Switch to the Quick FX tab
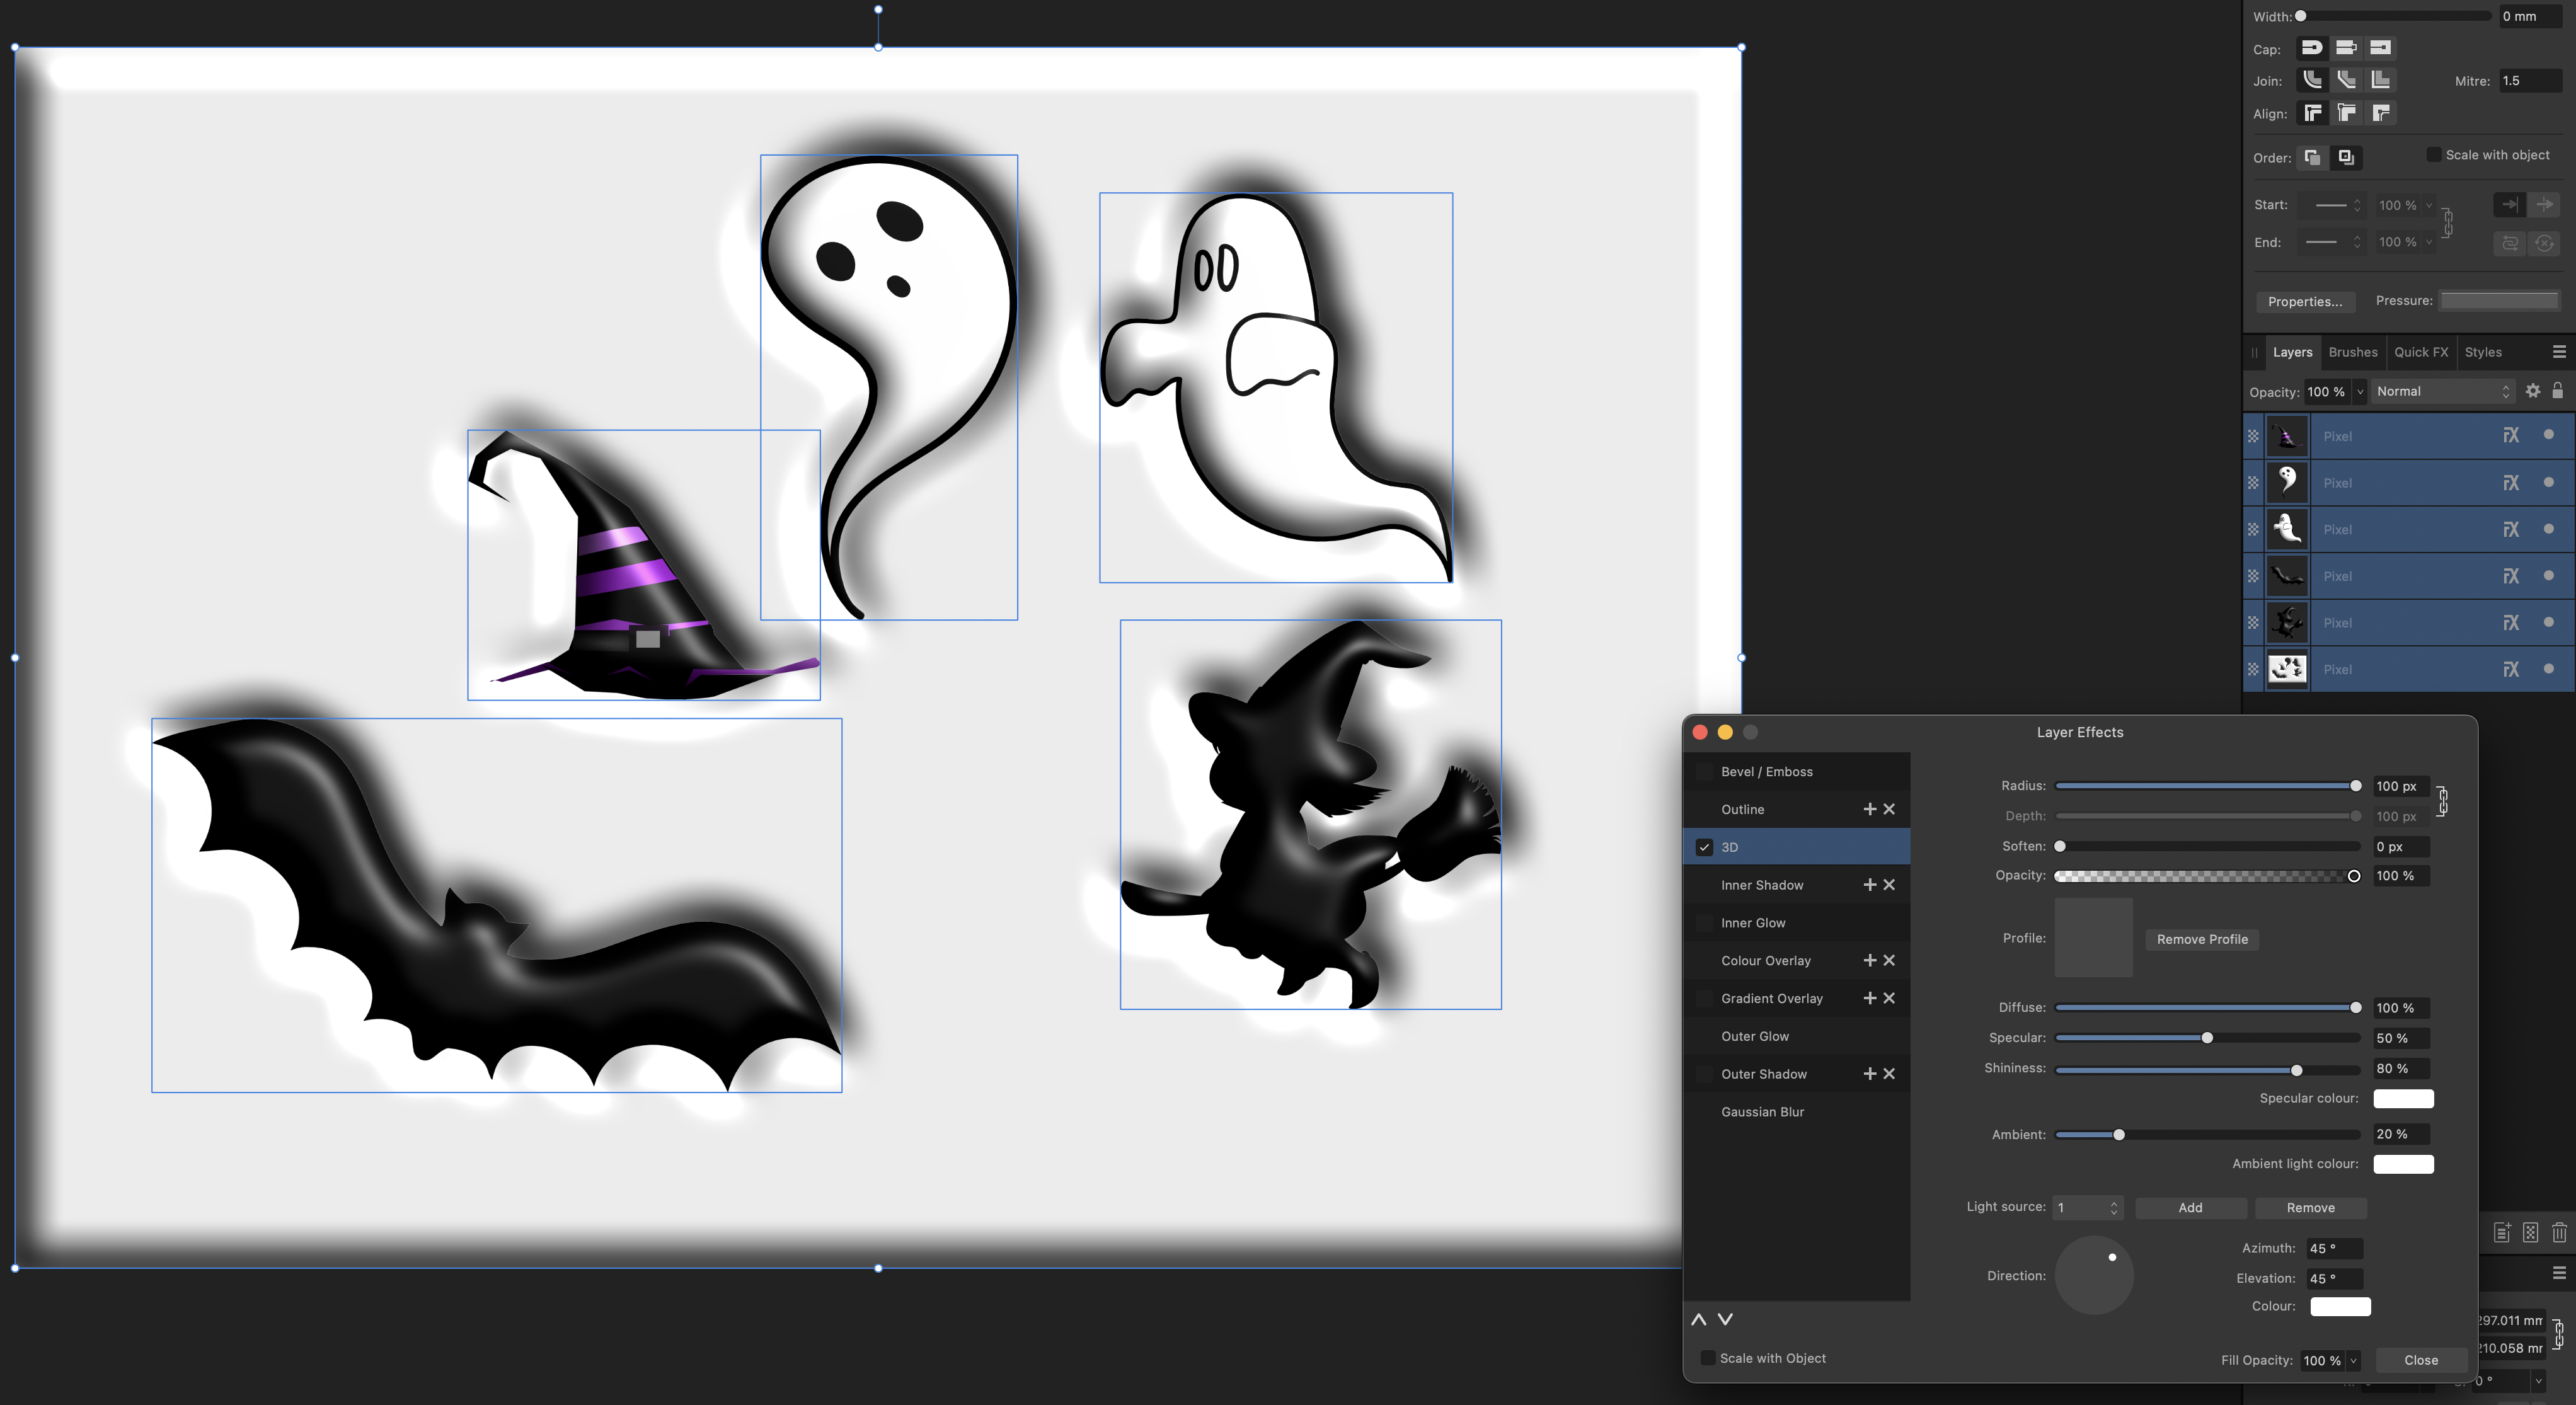2576x1405 pixels. [x=2421, y=352]
